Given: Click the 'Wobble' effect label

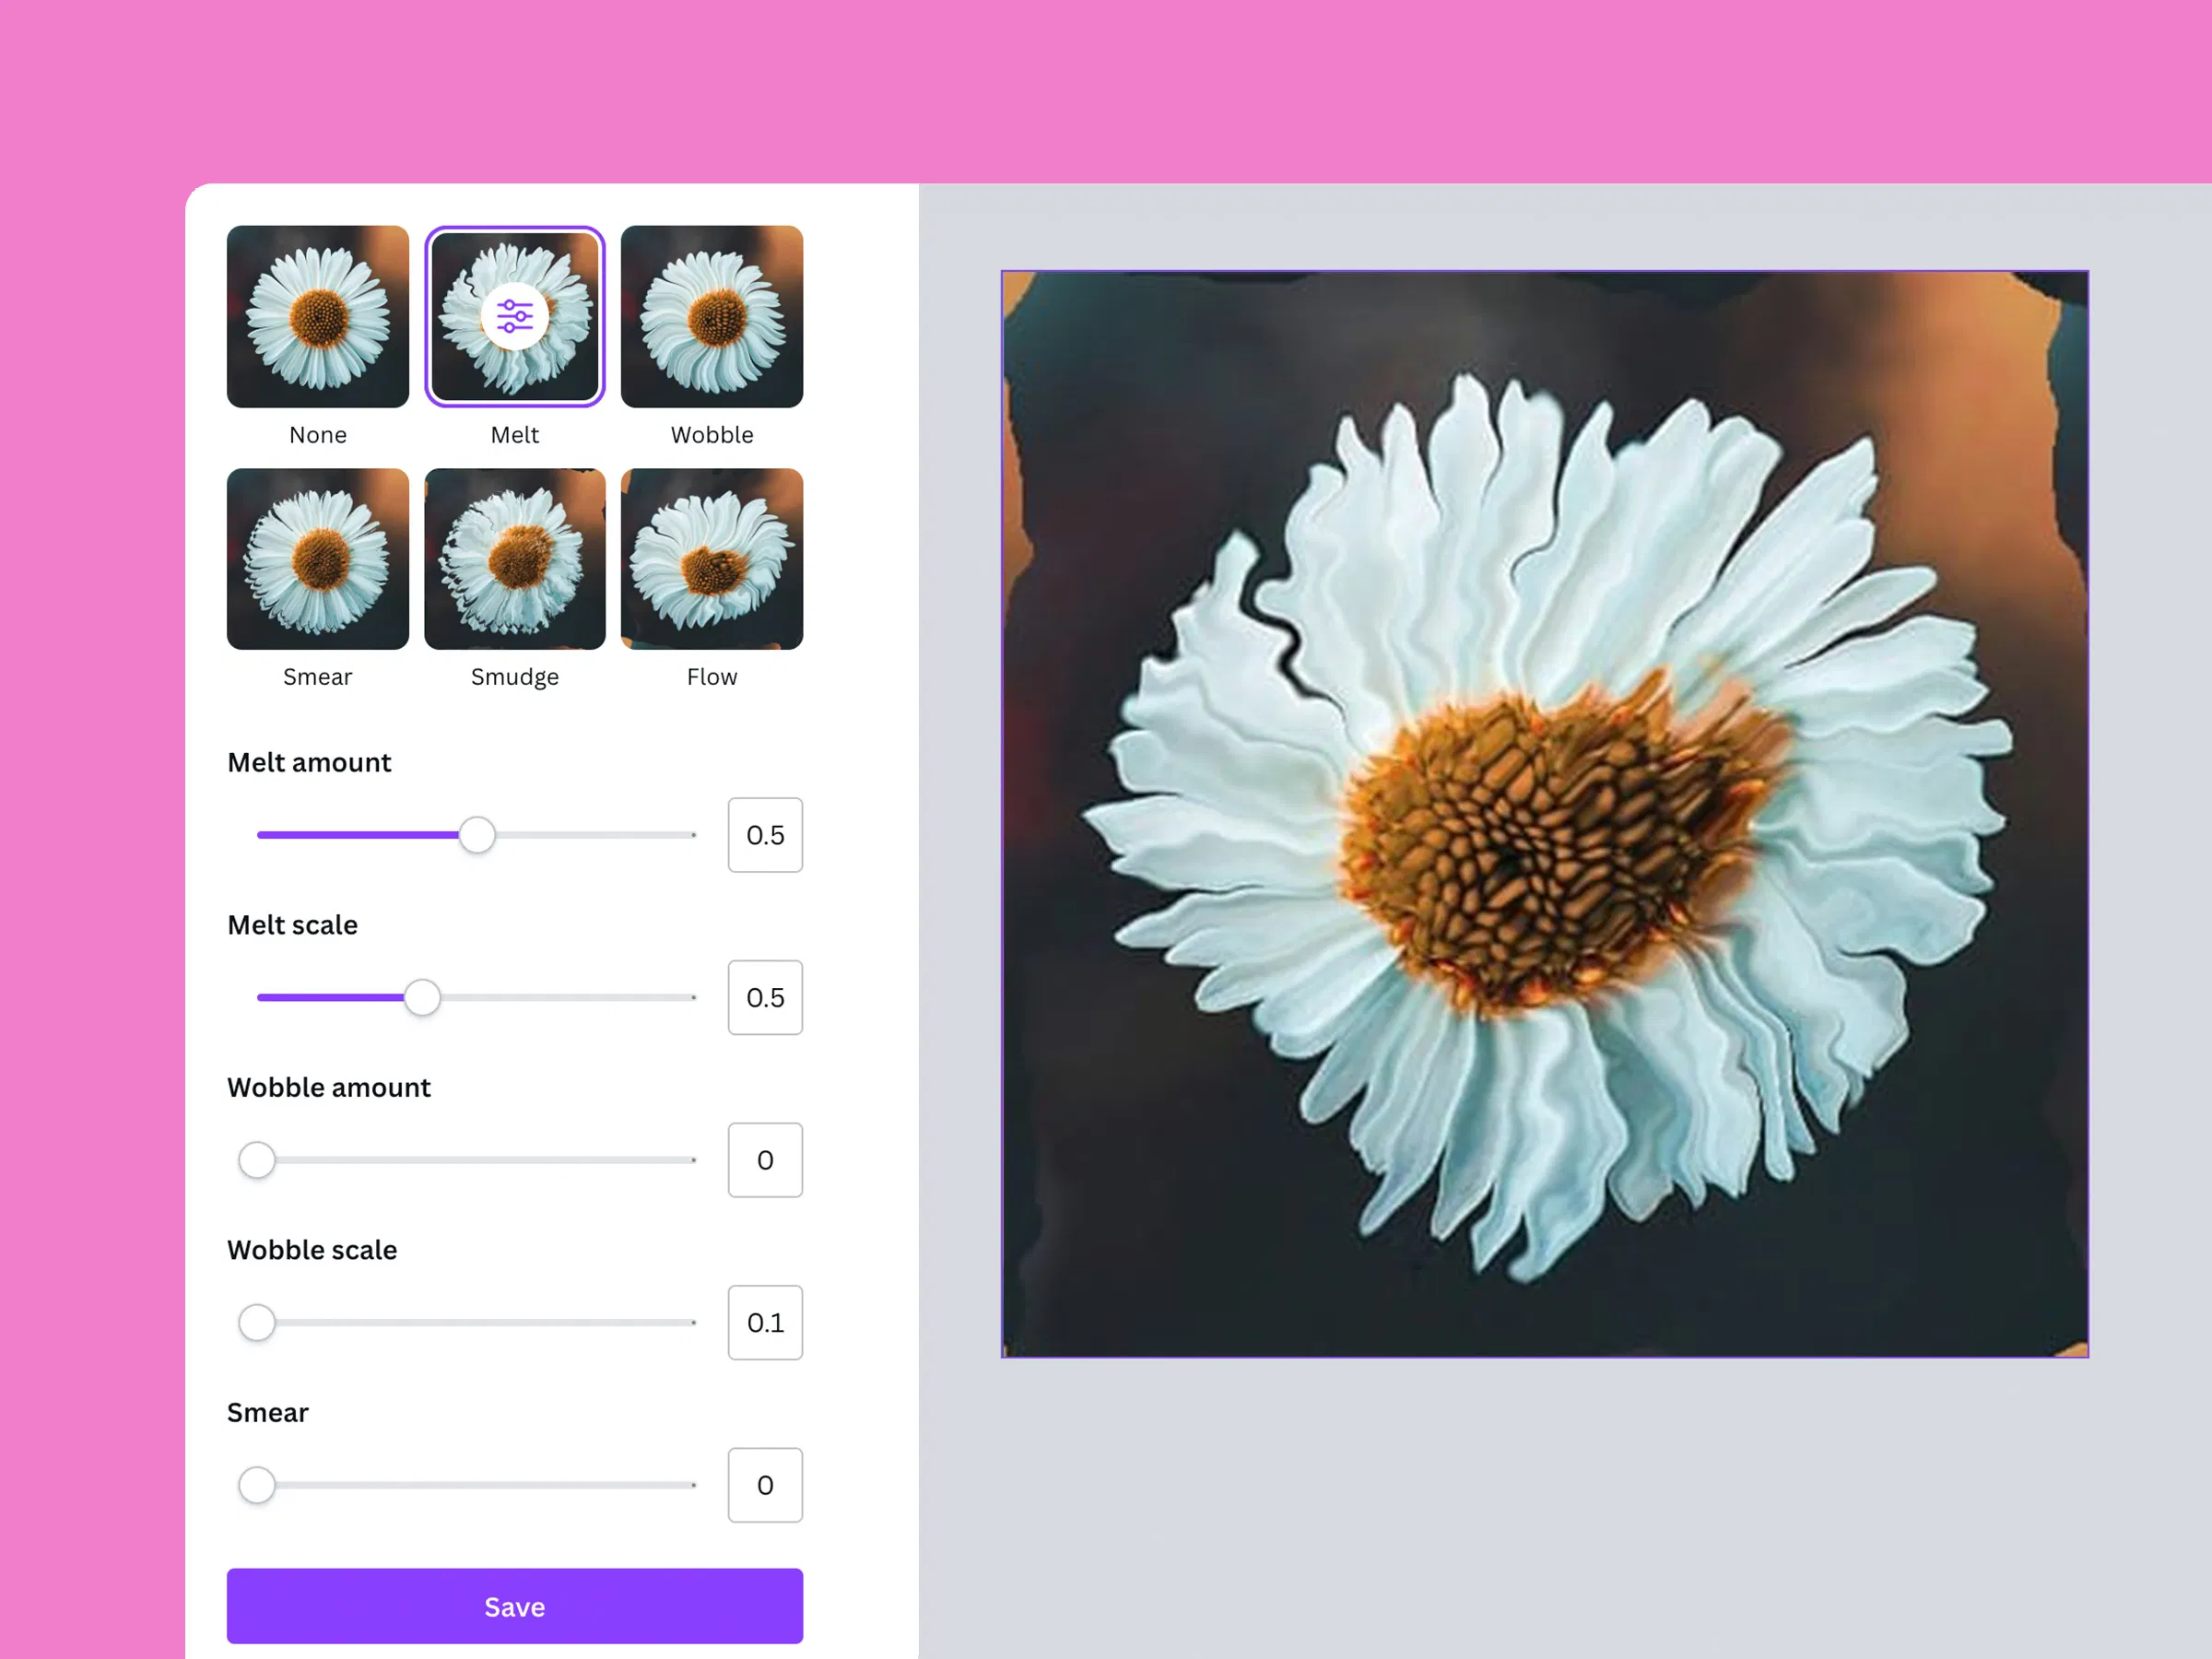Looking at the screenshot, I should coord(712,435).
